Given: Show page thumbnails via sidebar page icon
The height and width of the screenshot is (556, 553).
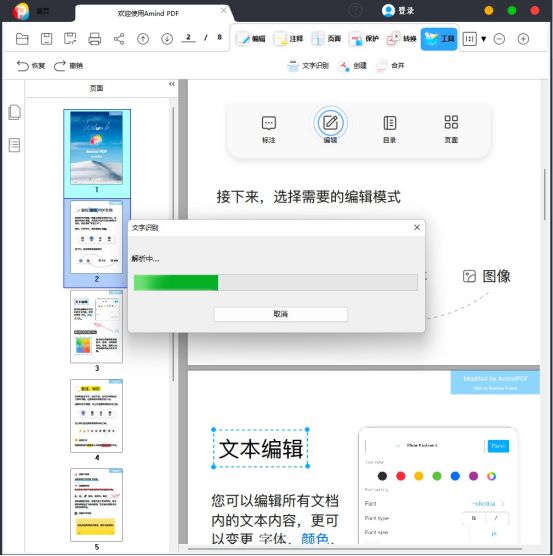Looking at the screenshot, I should point(14,112).
